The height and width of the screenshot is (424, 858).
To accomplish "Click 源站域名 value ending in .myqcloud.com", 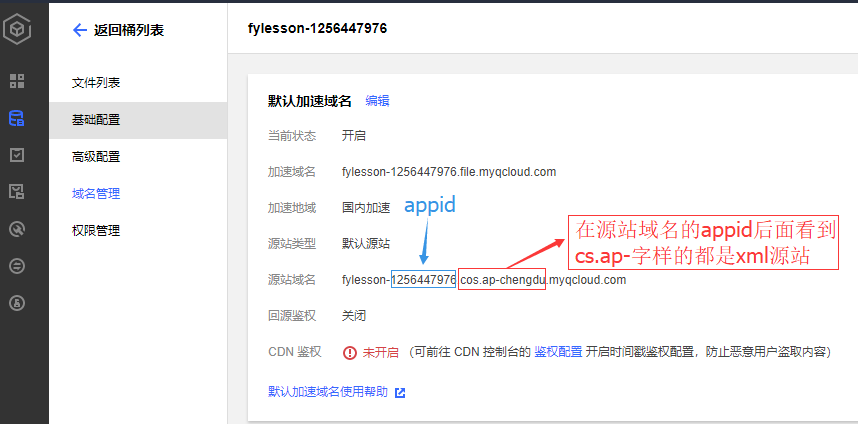I will (484, 280).
